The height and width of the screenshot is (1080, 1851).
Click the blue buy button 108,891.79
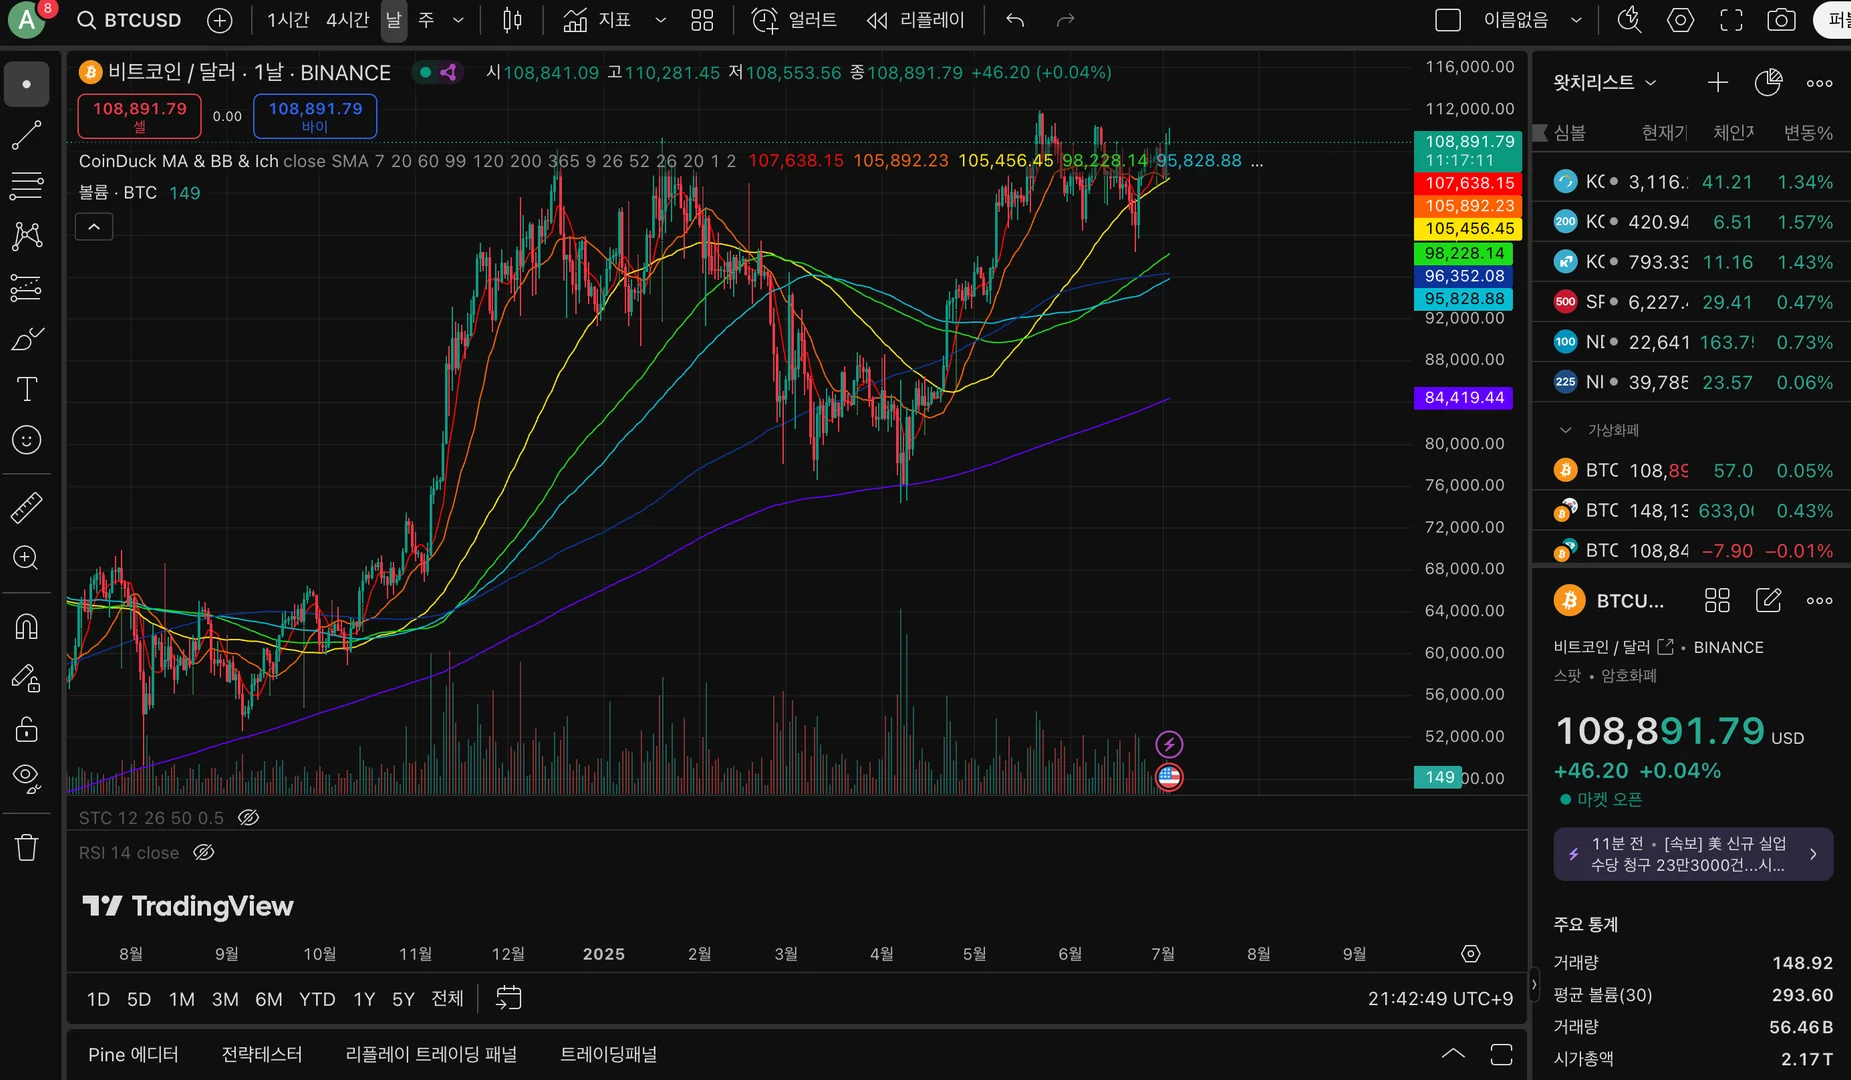[315, 116]
